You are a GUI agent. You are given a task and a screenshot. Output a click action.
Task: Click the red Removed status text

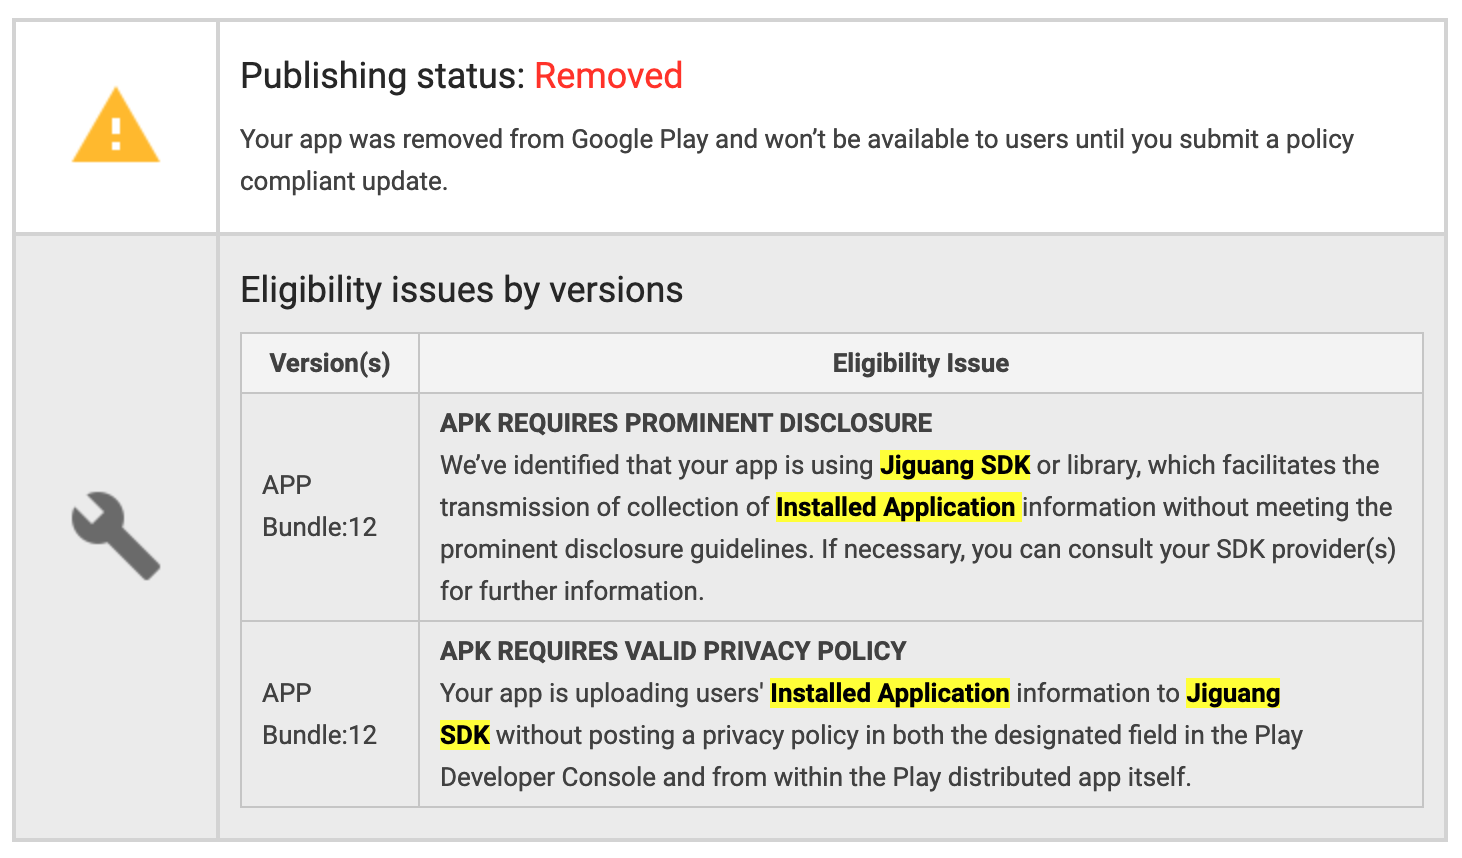(x=609, y=76)
